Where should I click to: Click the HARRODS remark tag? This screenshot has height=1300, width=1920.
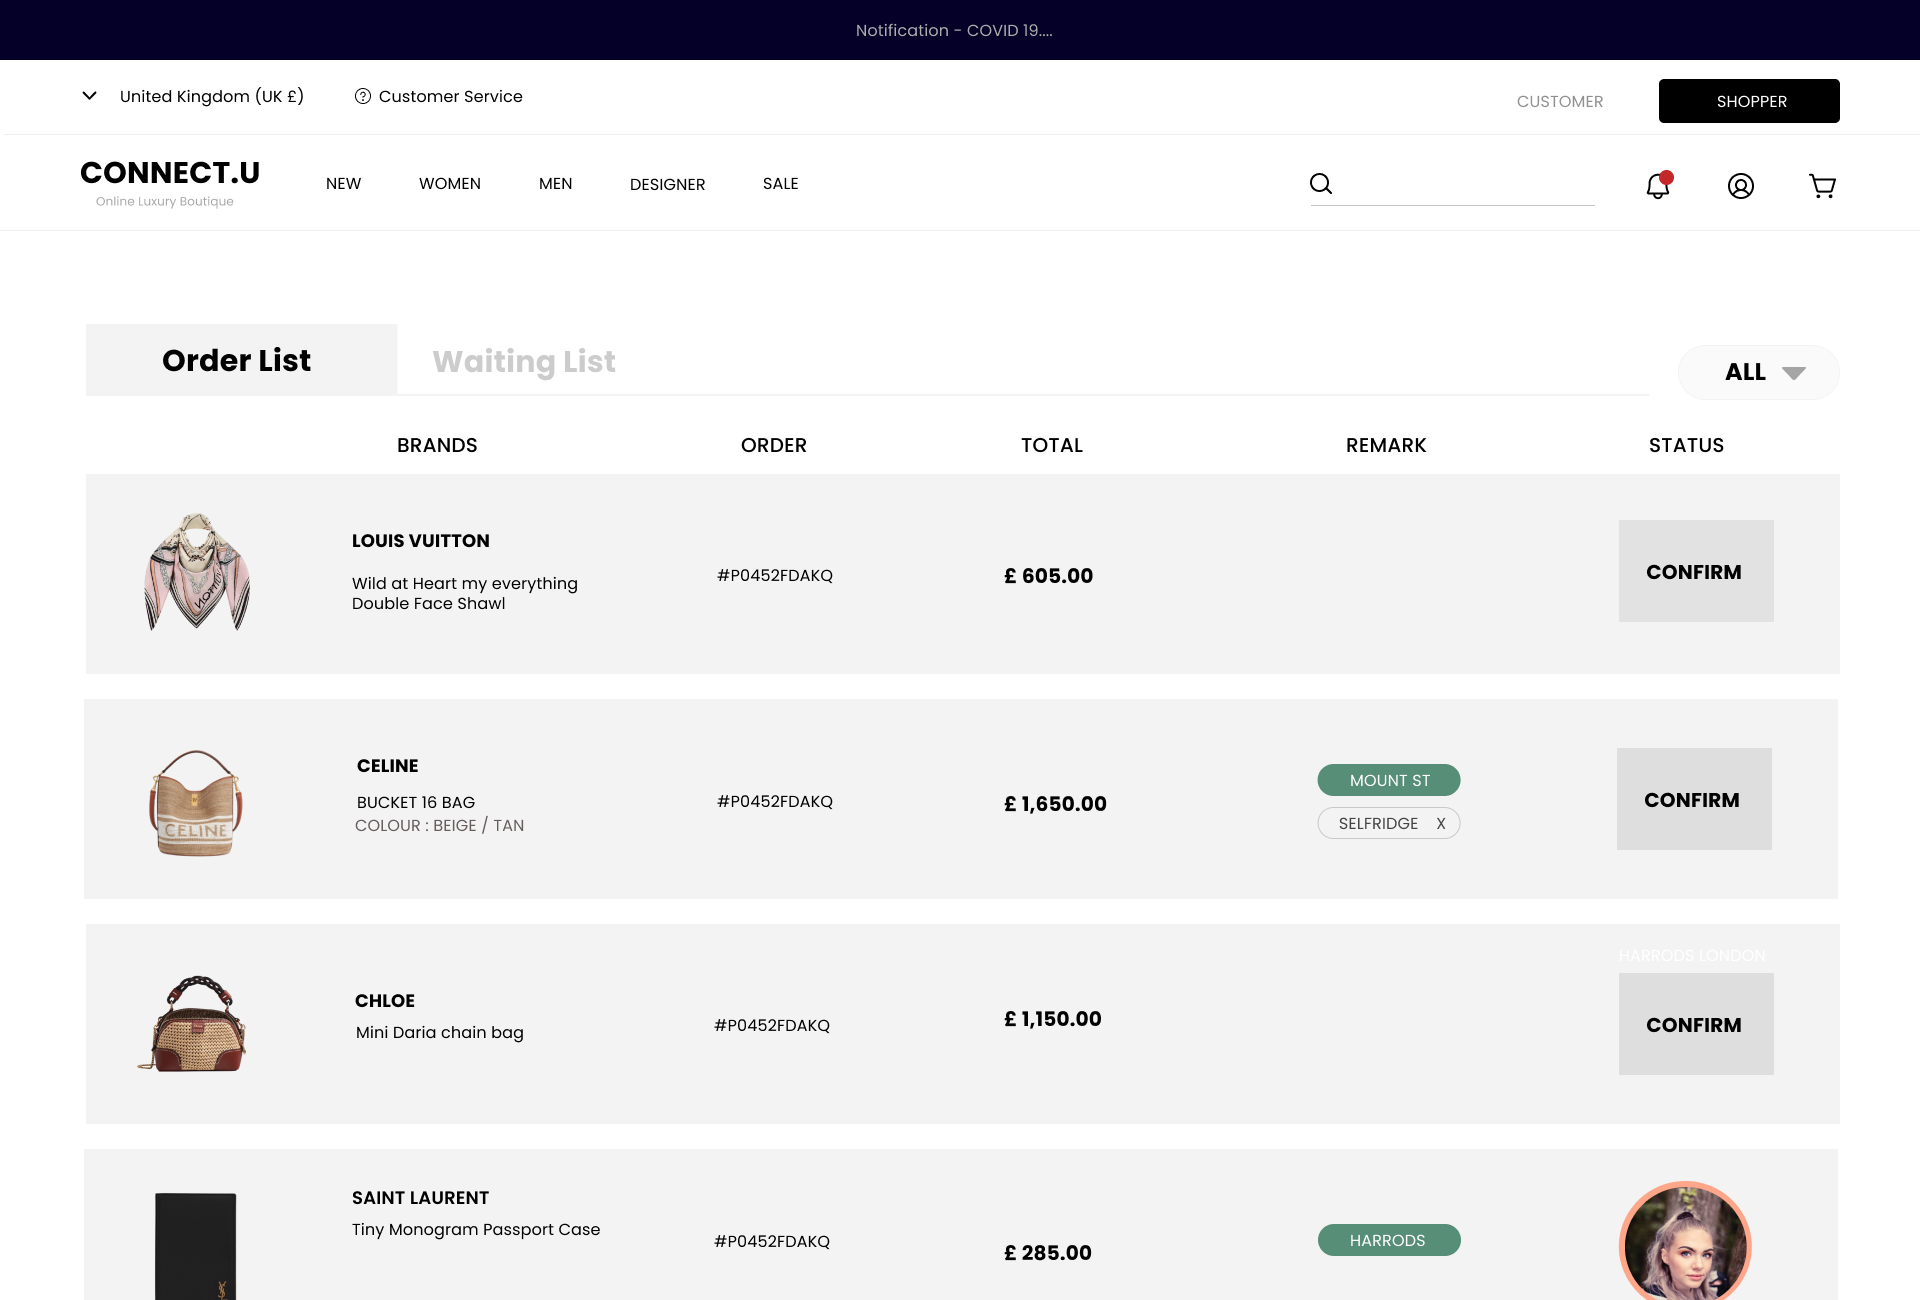point(1389,1240)
